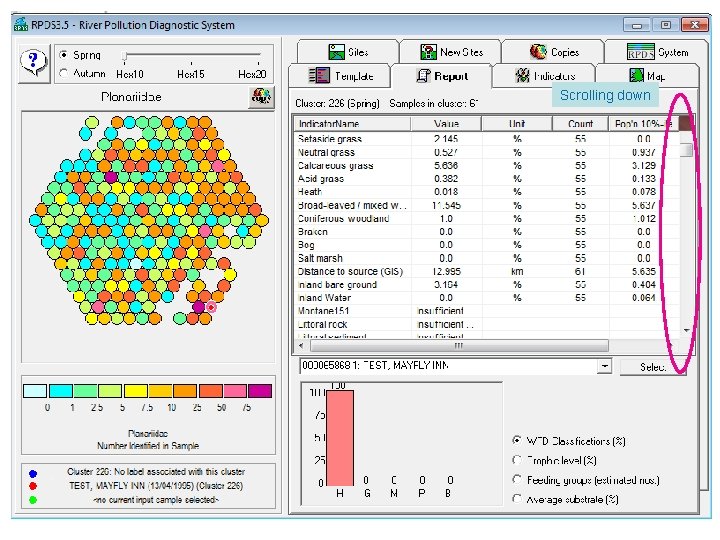
Task: Select Trophic level (%) radio option
Action: tap(517, 460)
